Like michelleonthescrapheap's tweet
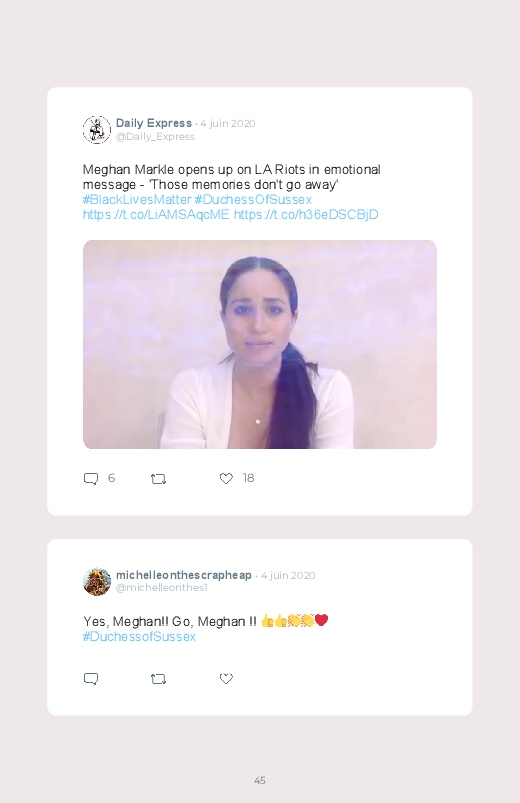Image resolution: width=520 pixels, height=803 pixels. point(226,679)
